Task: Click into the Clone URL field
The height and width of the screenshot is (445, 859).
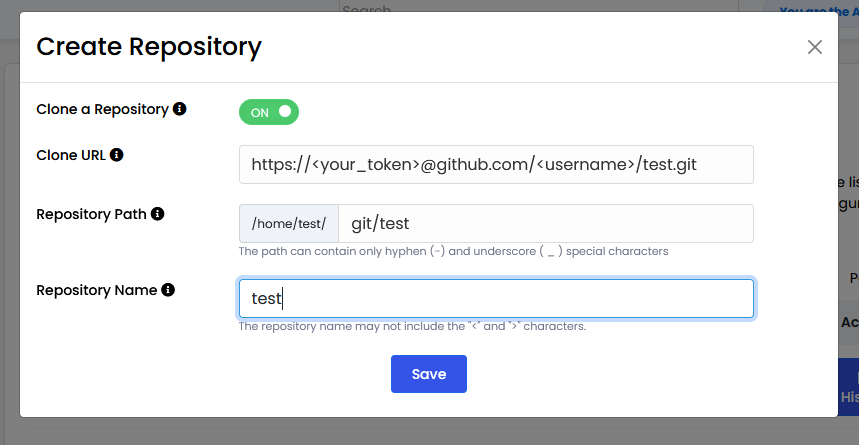Action: point(496,165)
